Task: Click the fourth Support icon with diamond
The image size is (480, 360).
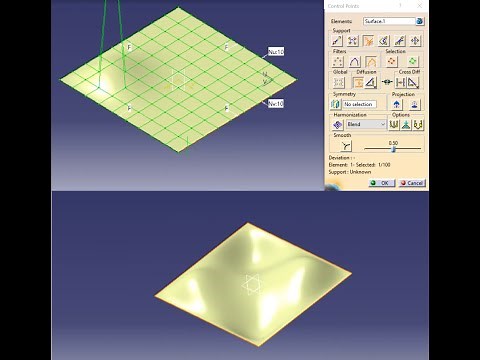Action: tap(384, 41)
